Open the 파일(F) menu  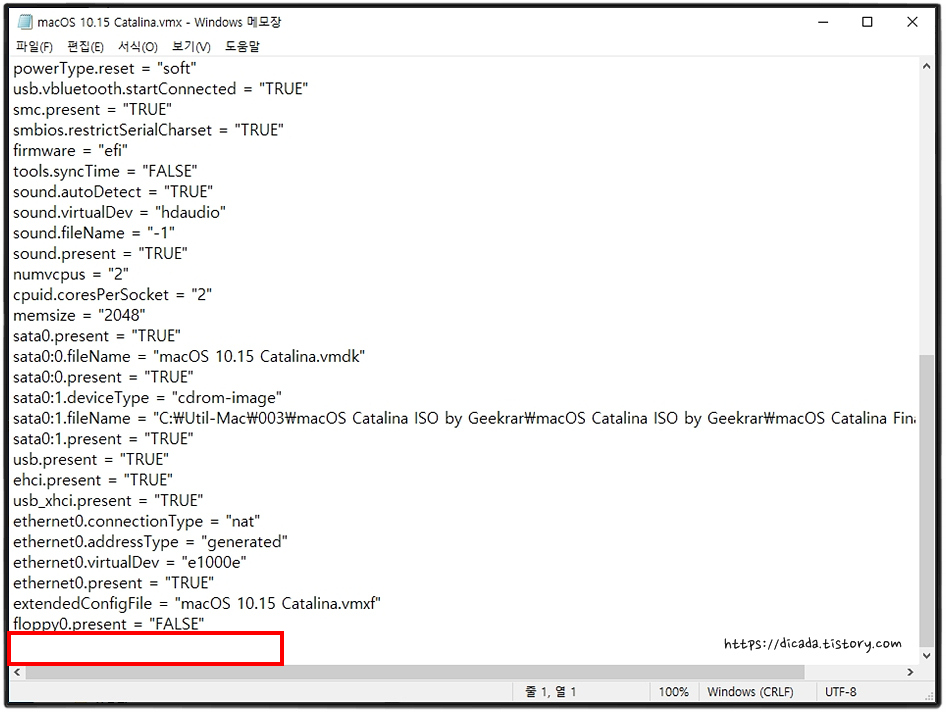coord(34,46)
